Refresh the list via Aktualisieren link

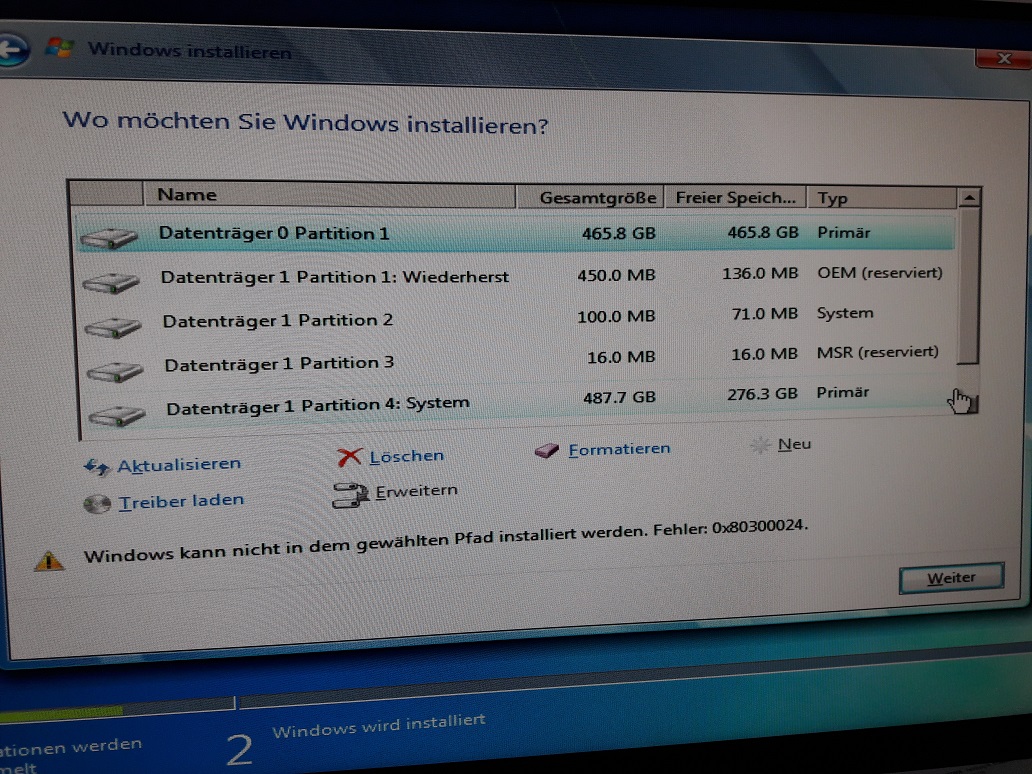pyautogui.click(x=179, y=465)
